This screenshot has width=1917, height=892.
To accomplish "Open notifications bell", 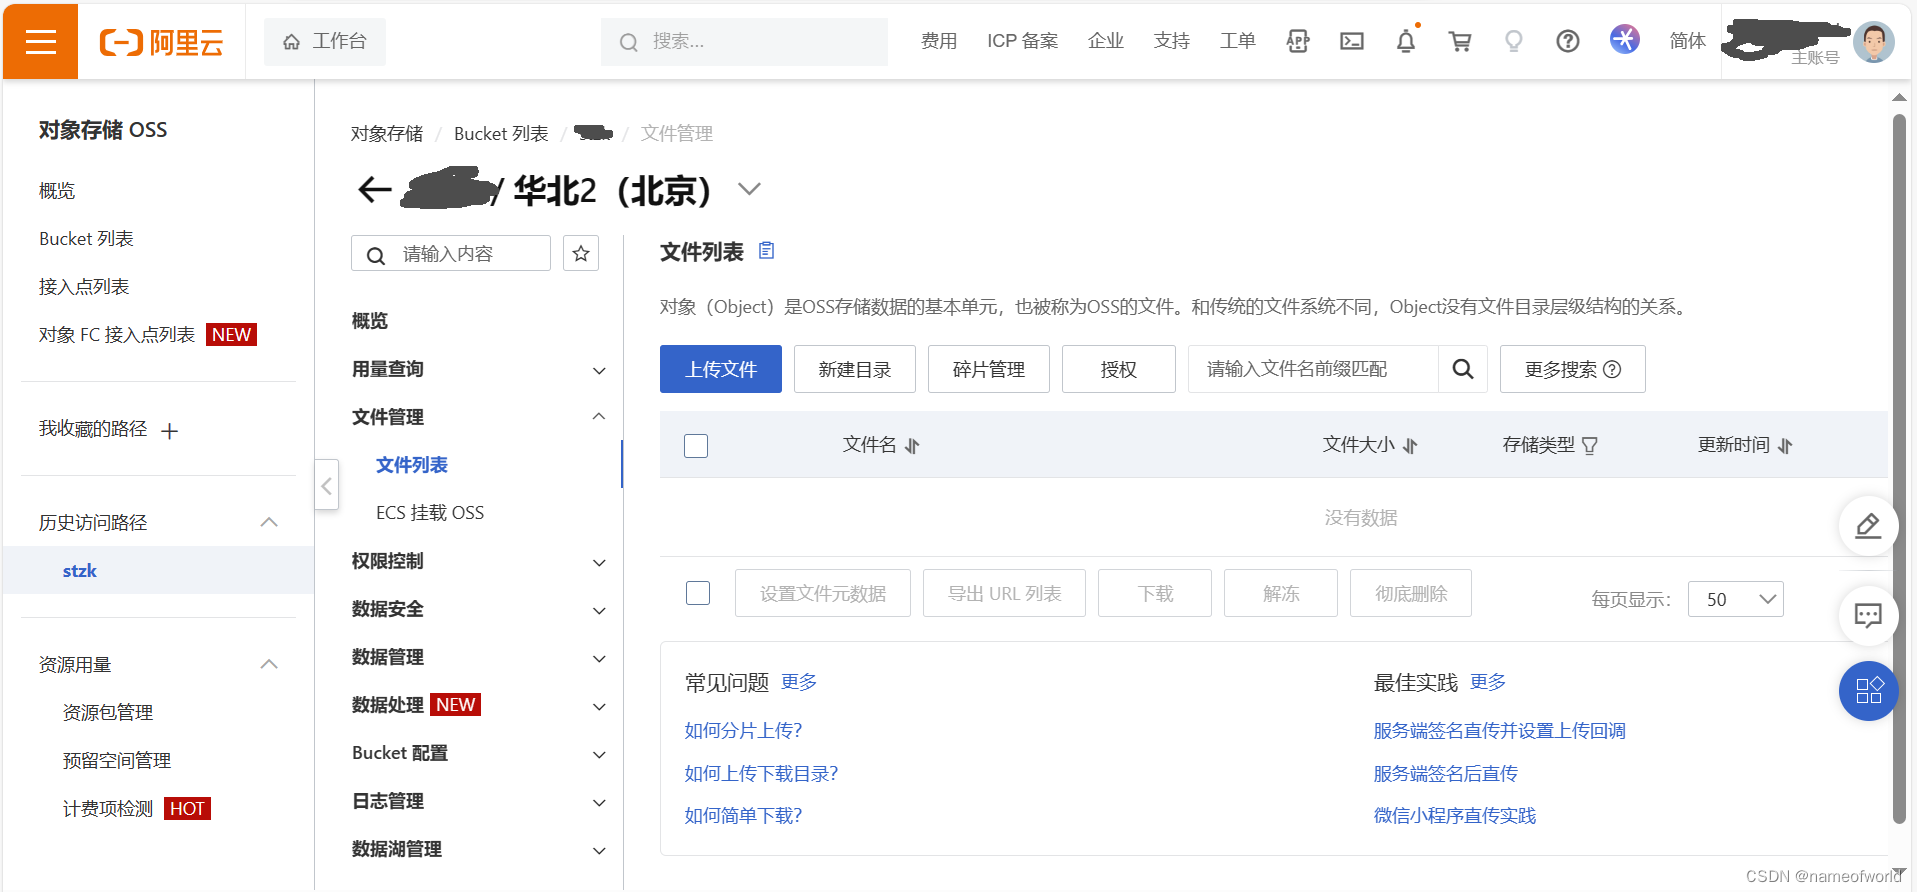I will coord(1406,41).
